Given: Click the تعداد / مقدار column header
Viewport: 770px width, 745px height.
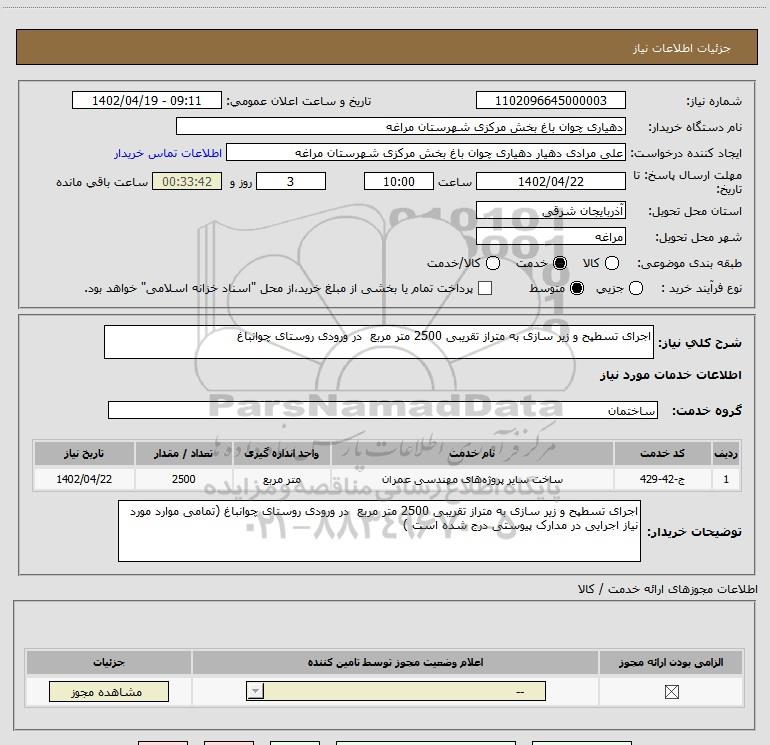Looking at the screenshot, I should point(184,453).
